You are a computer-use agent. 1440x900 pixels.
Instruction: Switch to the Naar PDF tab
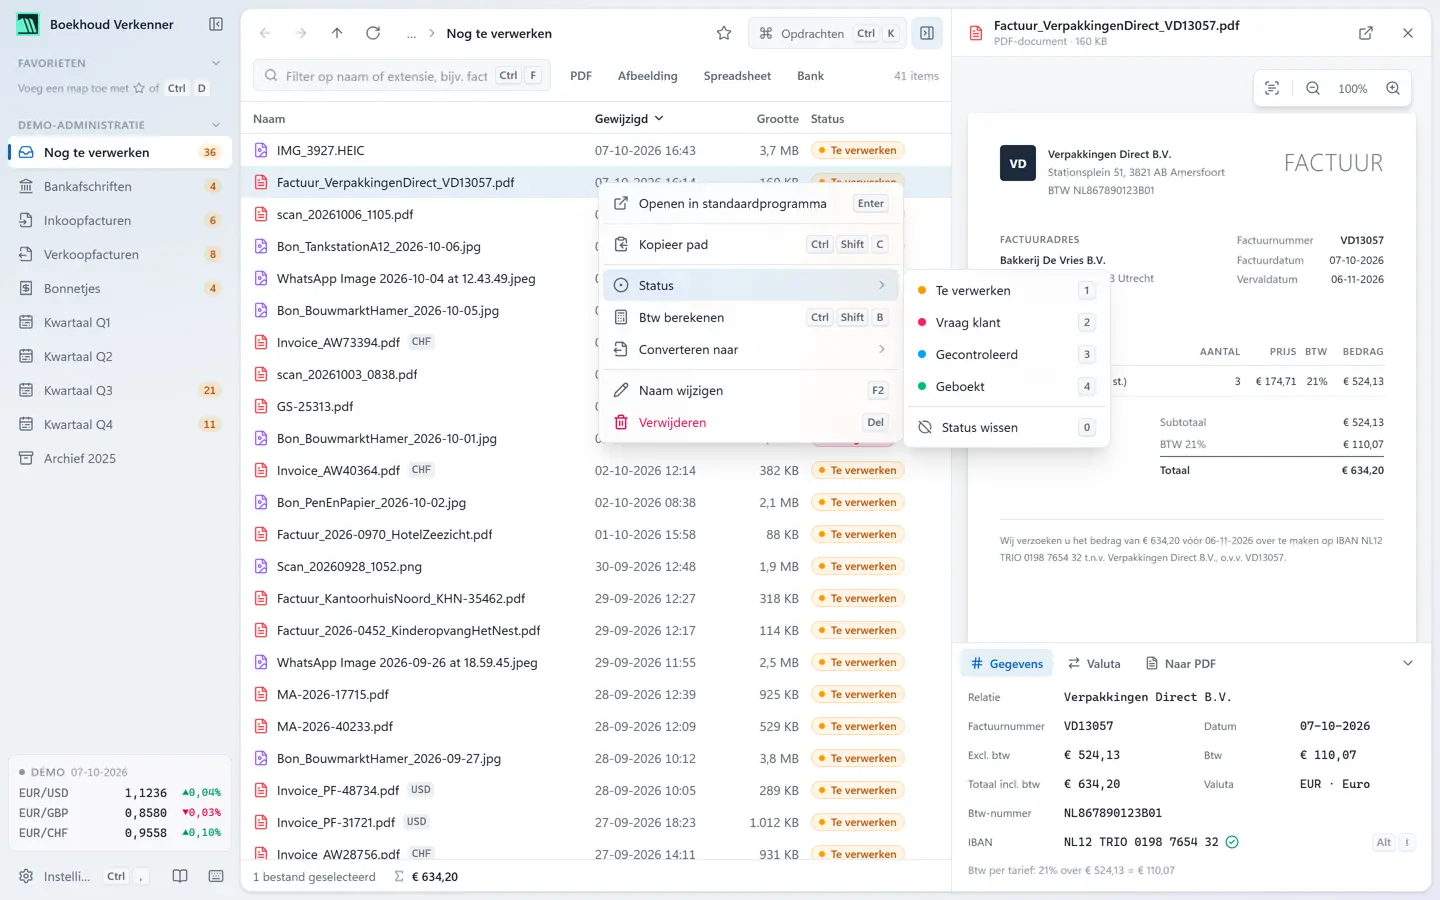point(1180,663)
